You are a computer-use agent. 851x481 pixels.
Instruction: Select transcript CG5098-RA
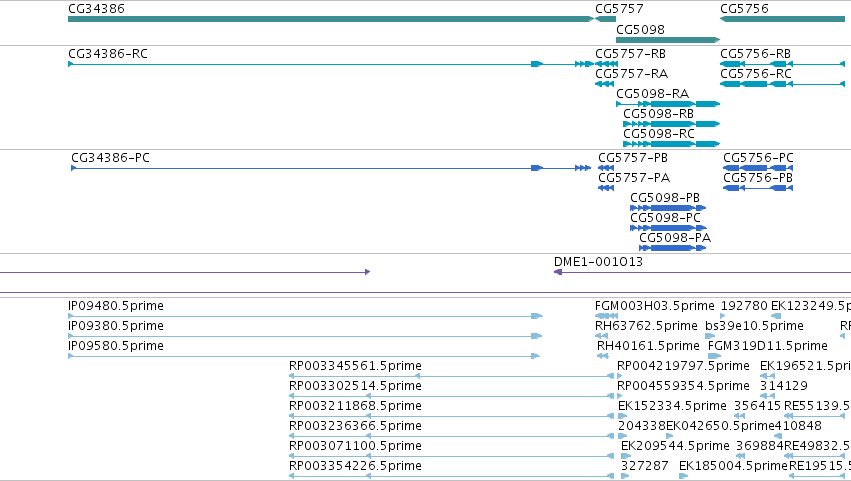[x=652, y=94]
